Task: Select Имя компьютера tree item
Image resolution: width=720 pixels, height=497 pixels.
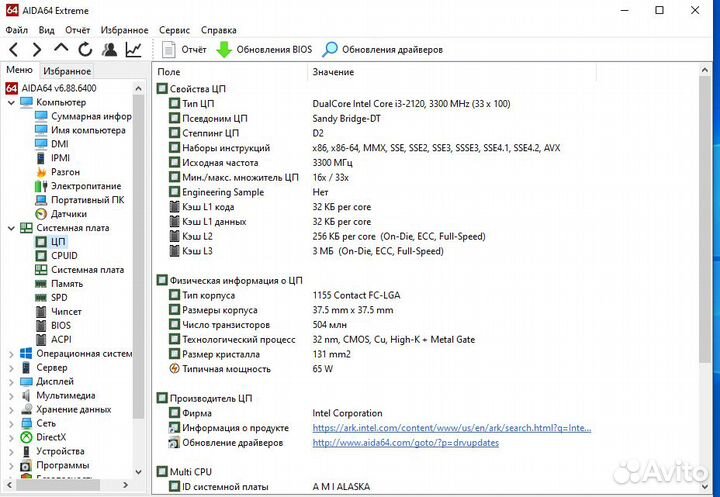Action: tap(80, 130)
